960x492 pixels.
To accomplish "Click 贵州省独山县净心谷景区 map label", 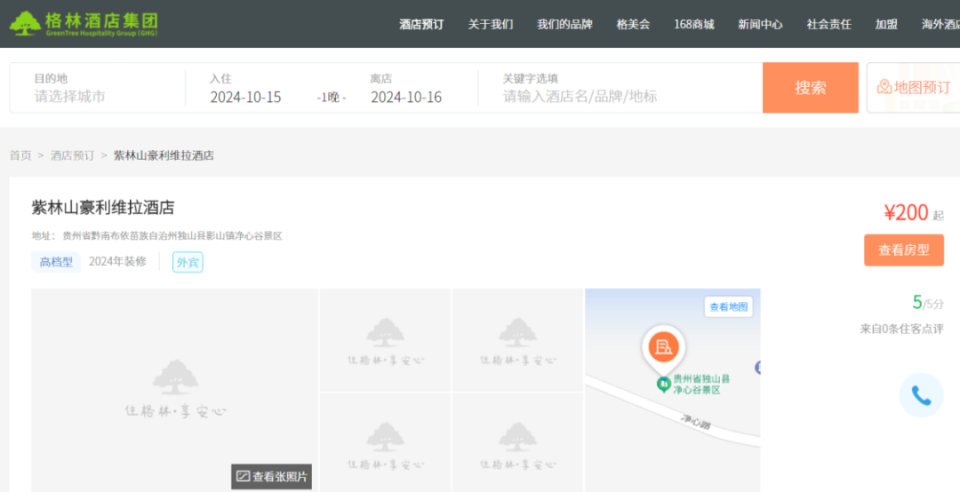I will tap(701, 384).
